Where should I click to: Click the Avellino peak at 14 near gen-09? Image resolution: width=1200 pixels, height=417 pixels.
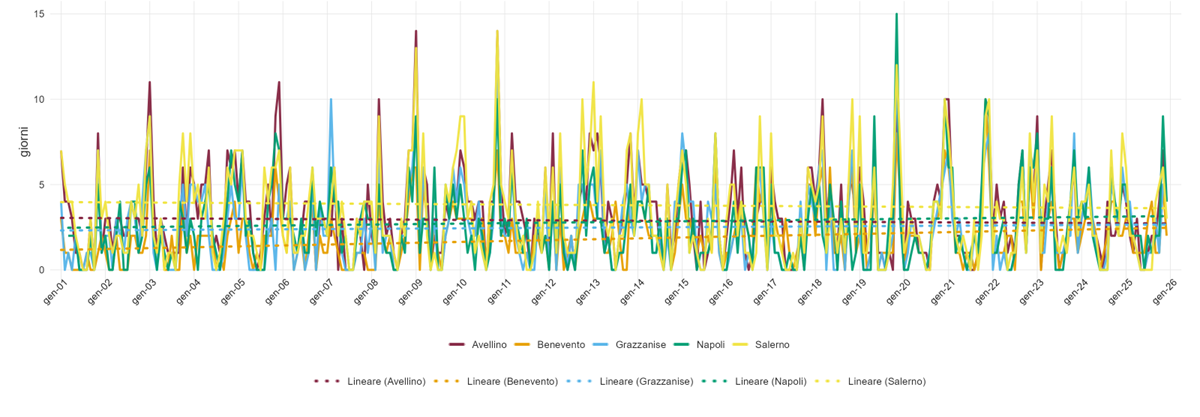(416, 32)
